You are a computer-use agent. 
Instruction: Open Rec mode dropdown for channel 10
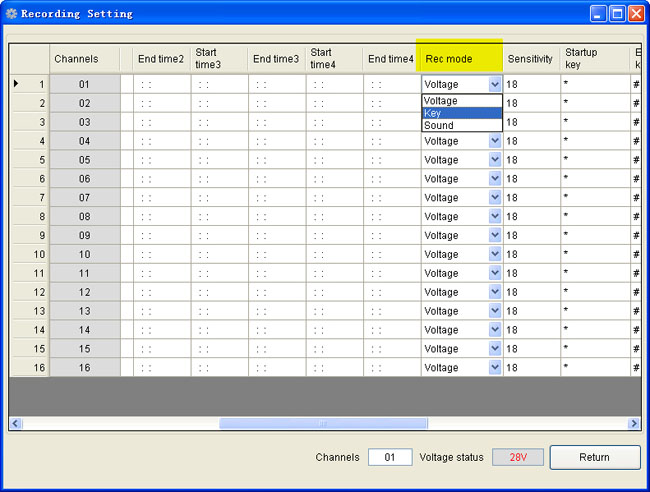click(x=495, y=254)
